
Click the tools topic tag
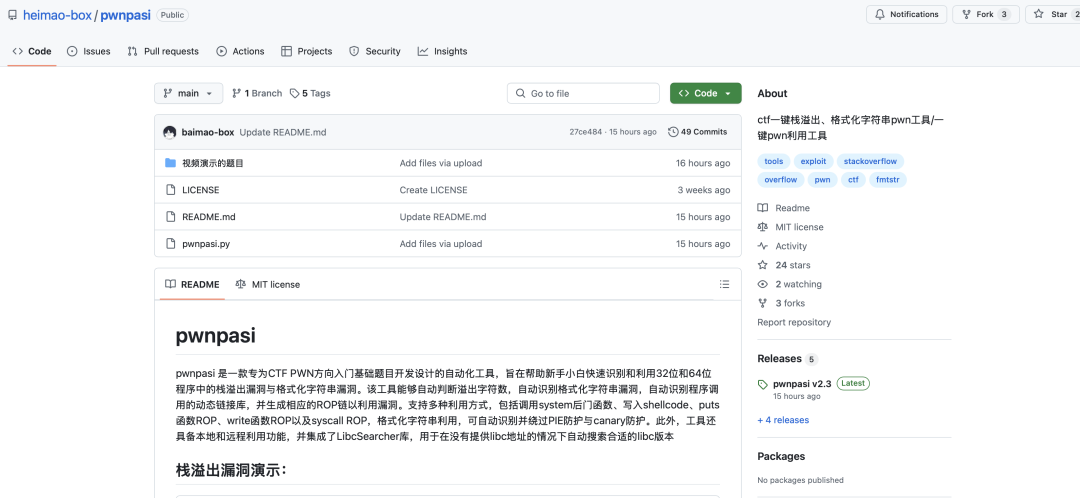[773, 161]
